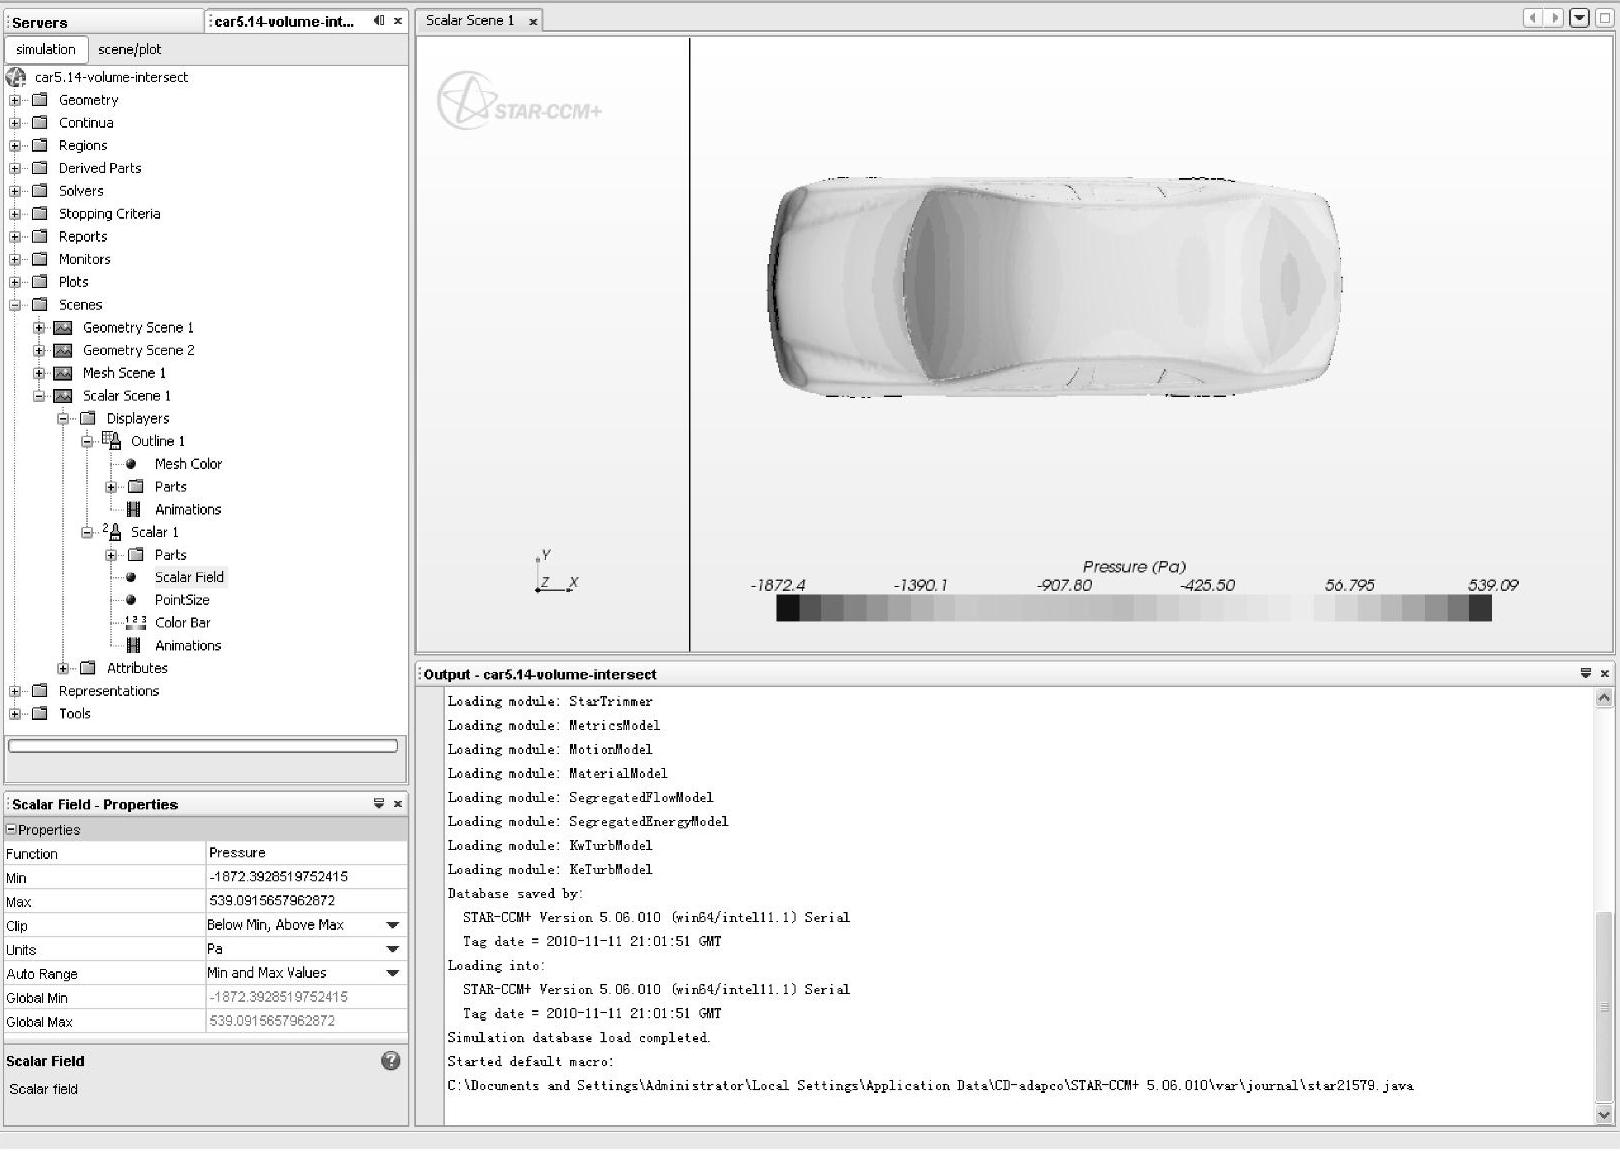Click the Displayers folder icon

[x=88, y=418]
